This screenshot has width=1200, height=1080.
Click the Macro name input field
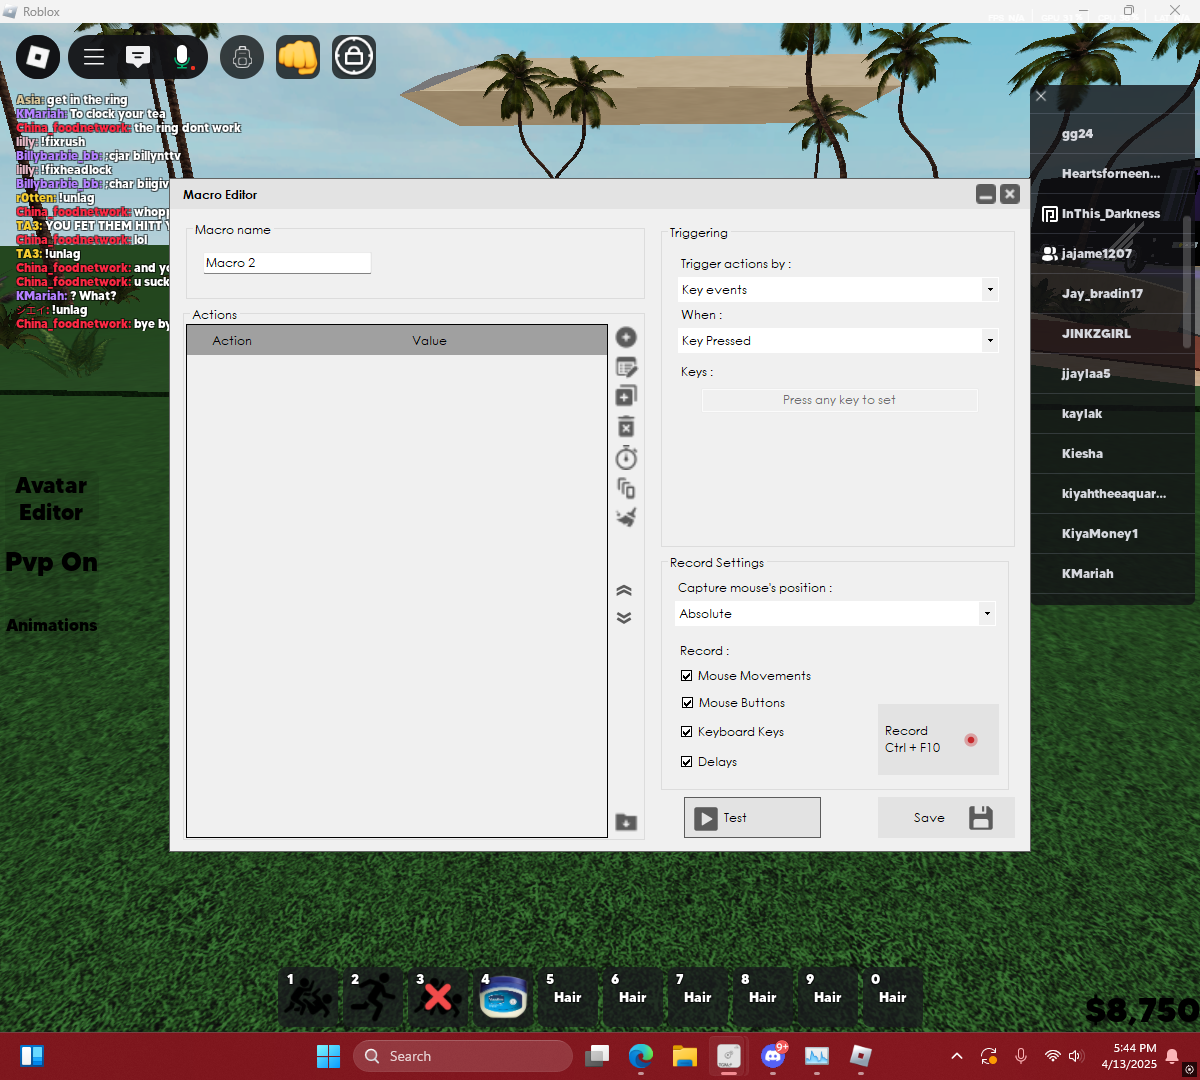click(287, 263)
